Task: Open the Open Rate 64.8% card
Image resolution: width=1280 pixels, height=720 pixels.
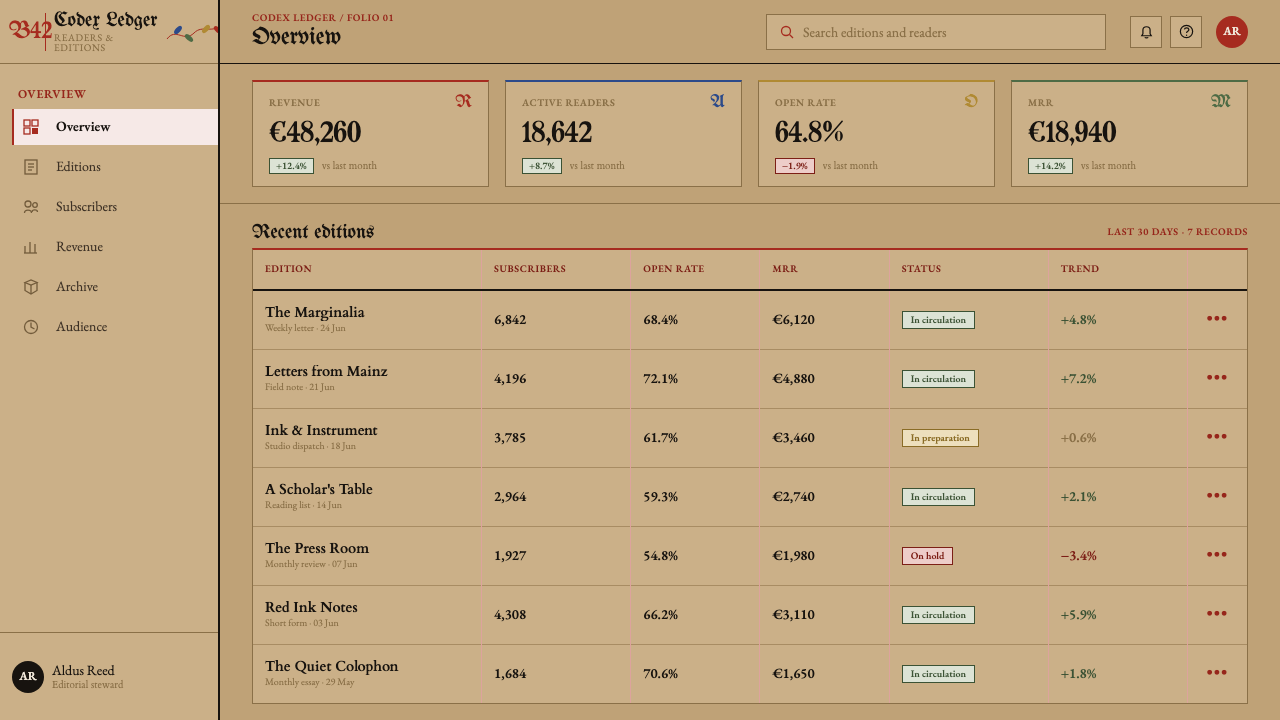Action: 876,134
